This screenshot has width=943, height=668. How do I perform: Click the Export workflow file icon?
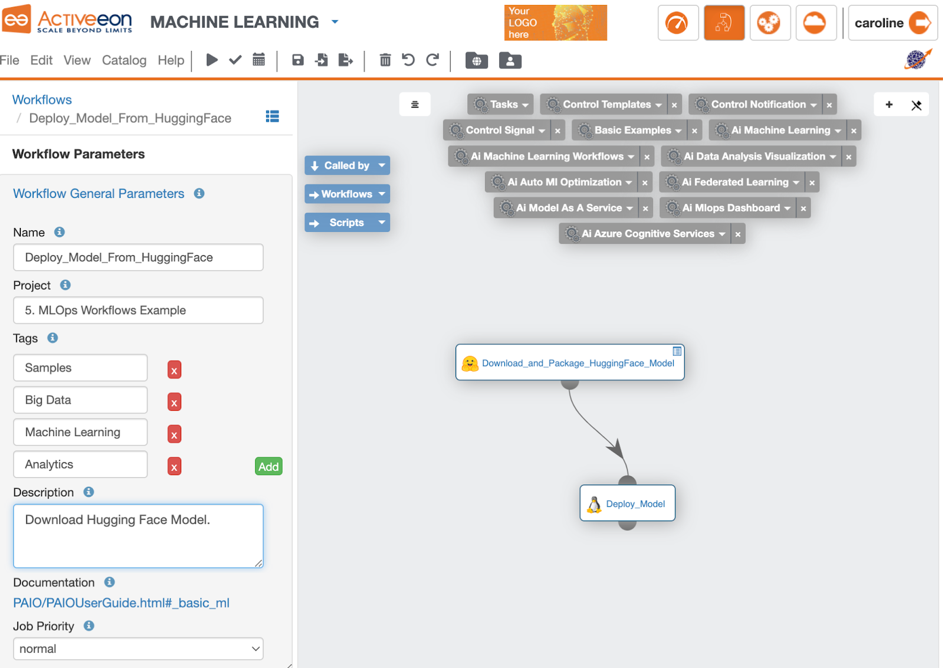point(346,60)
